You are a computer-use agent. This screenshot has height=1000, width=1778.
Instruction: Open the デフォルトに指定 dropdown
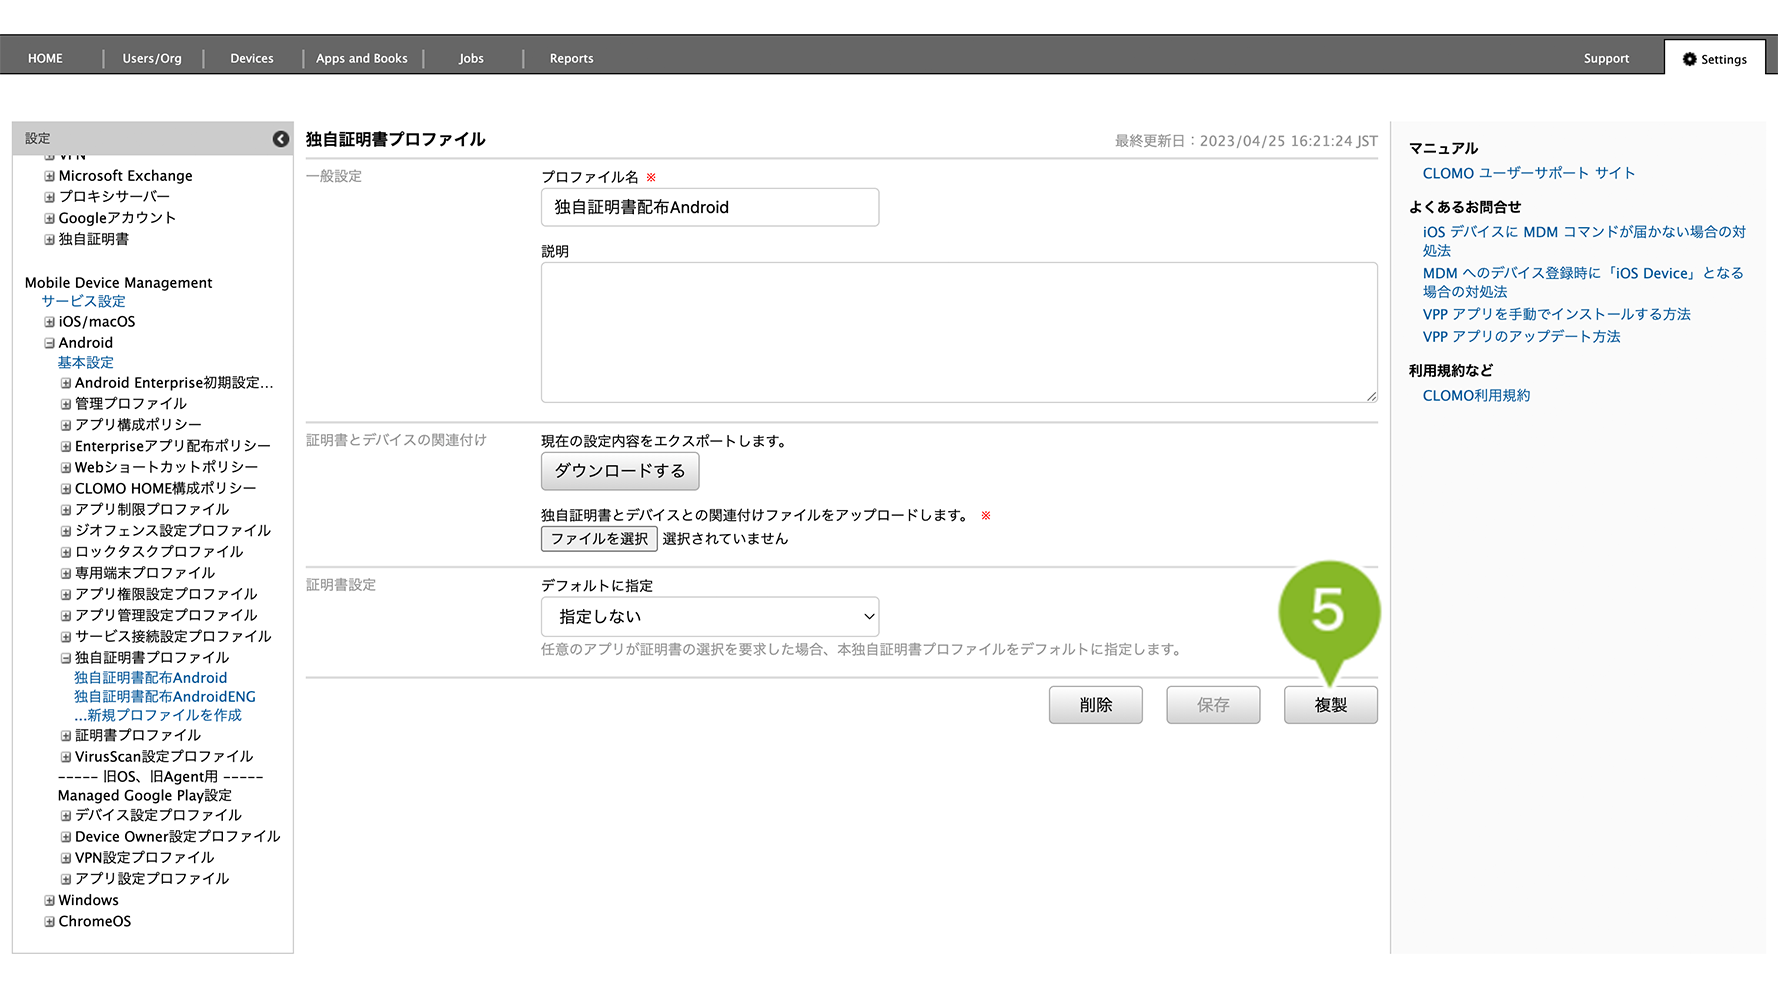[709, 617]
